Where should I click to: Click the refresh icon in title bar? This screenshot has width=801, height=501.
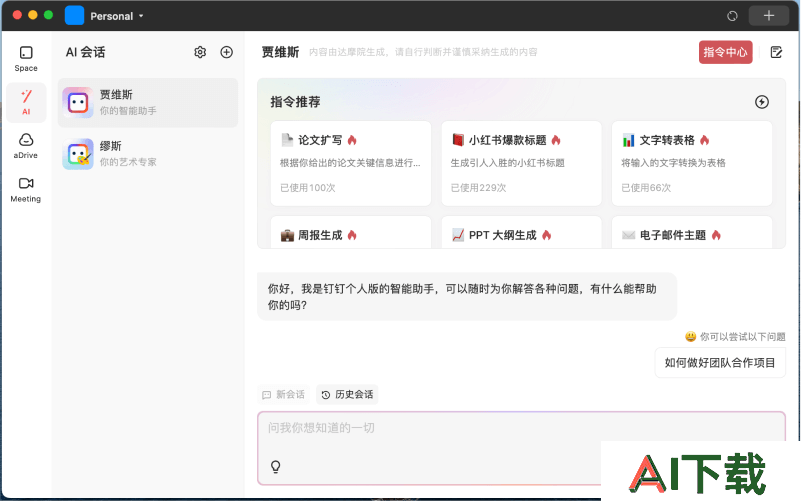pos(732,16)
